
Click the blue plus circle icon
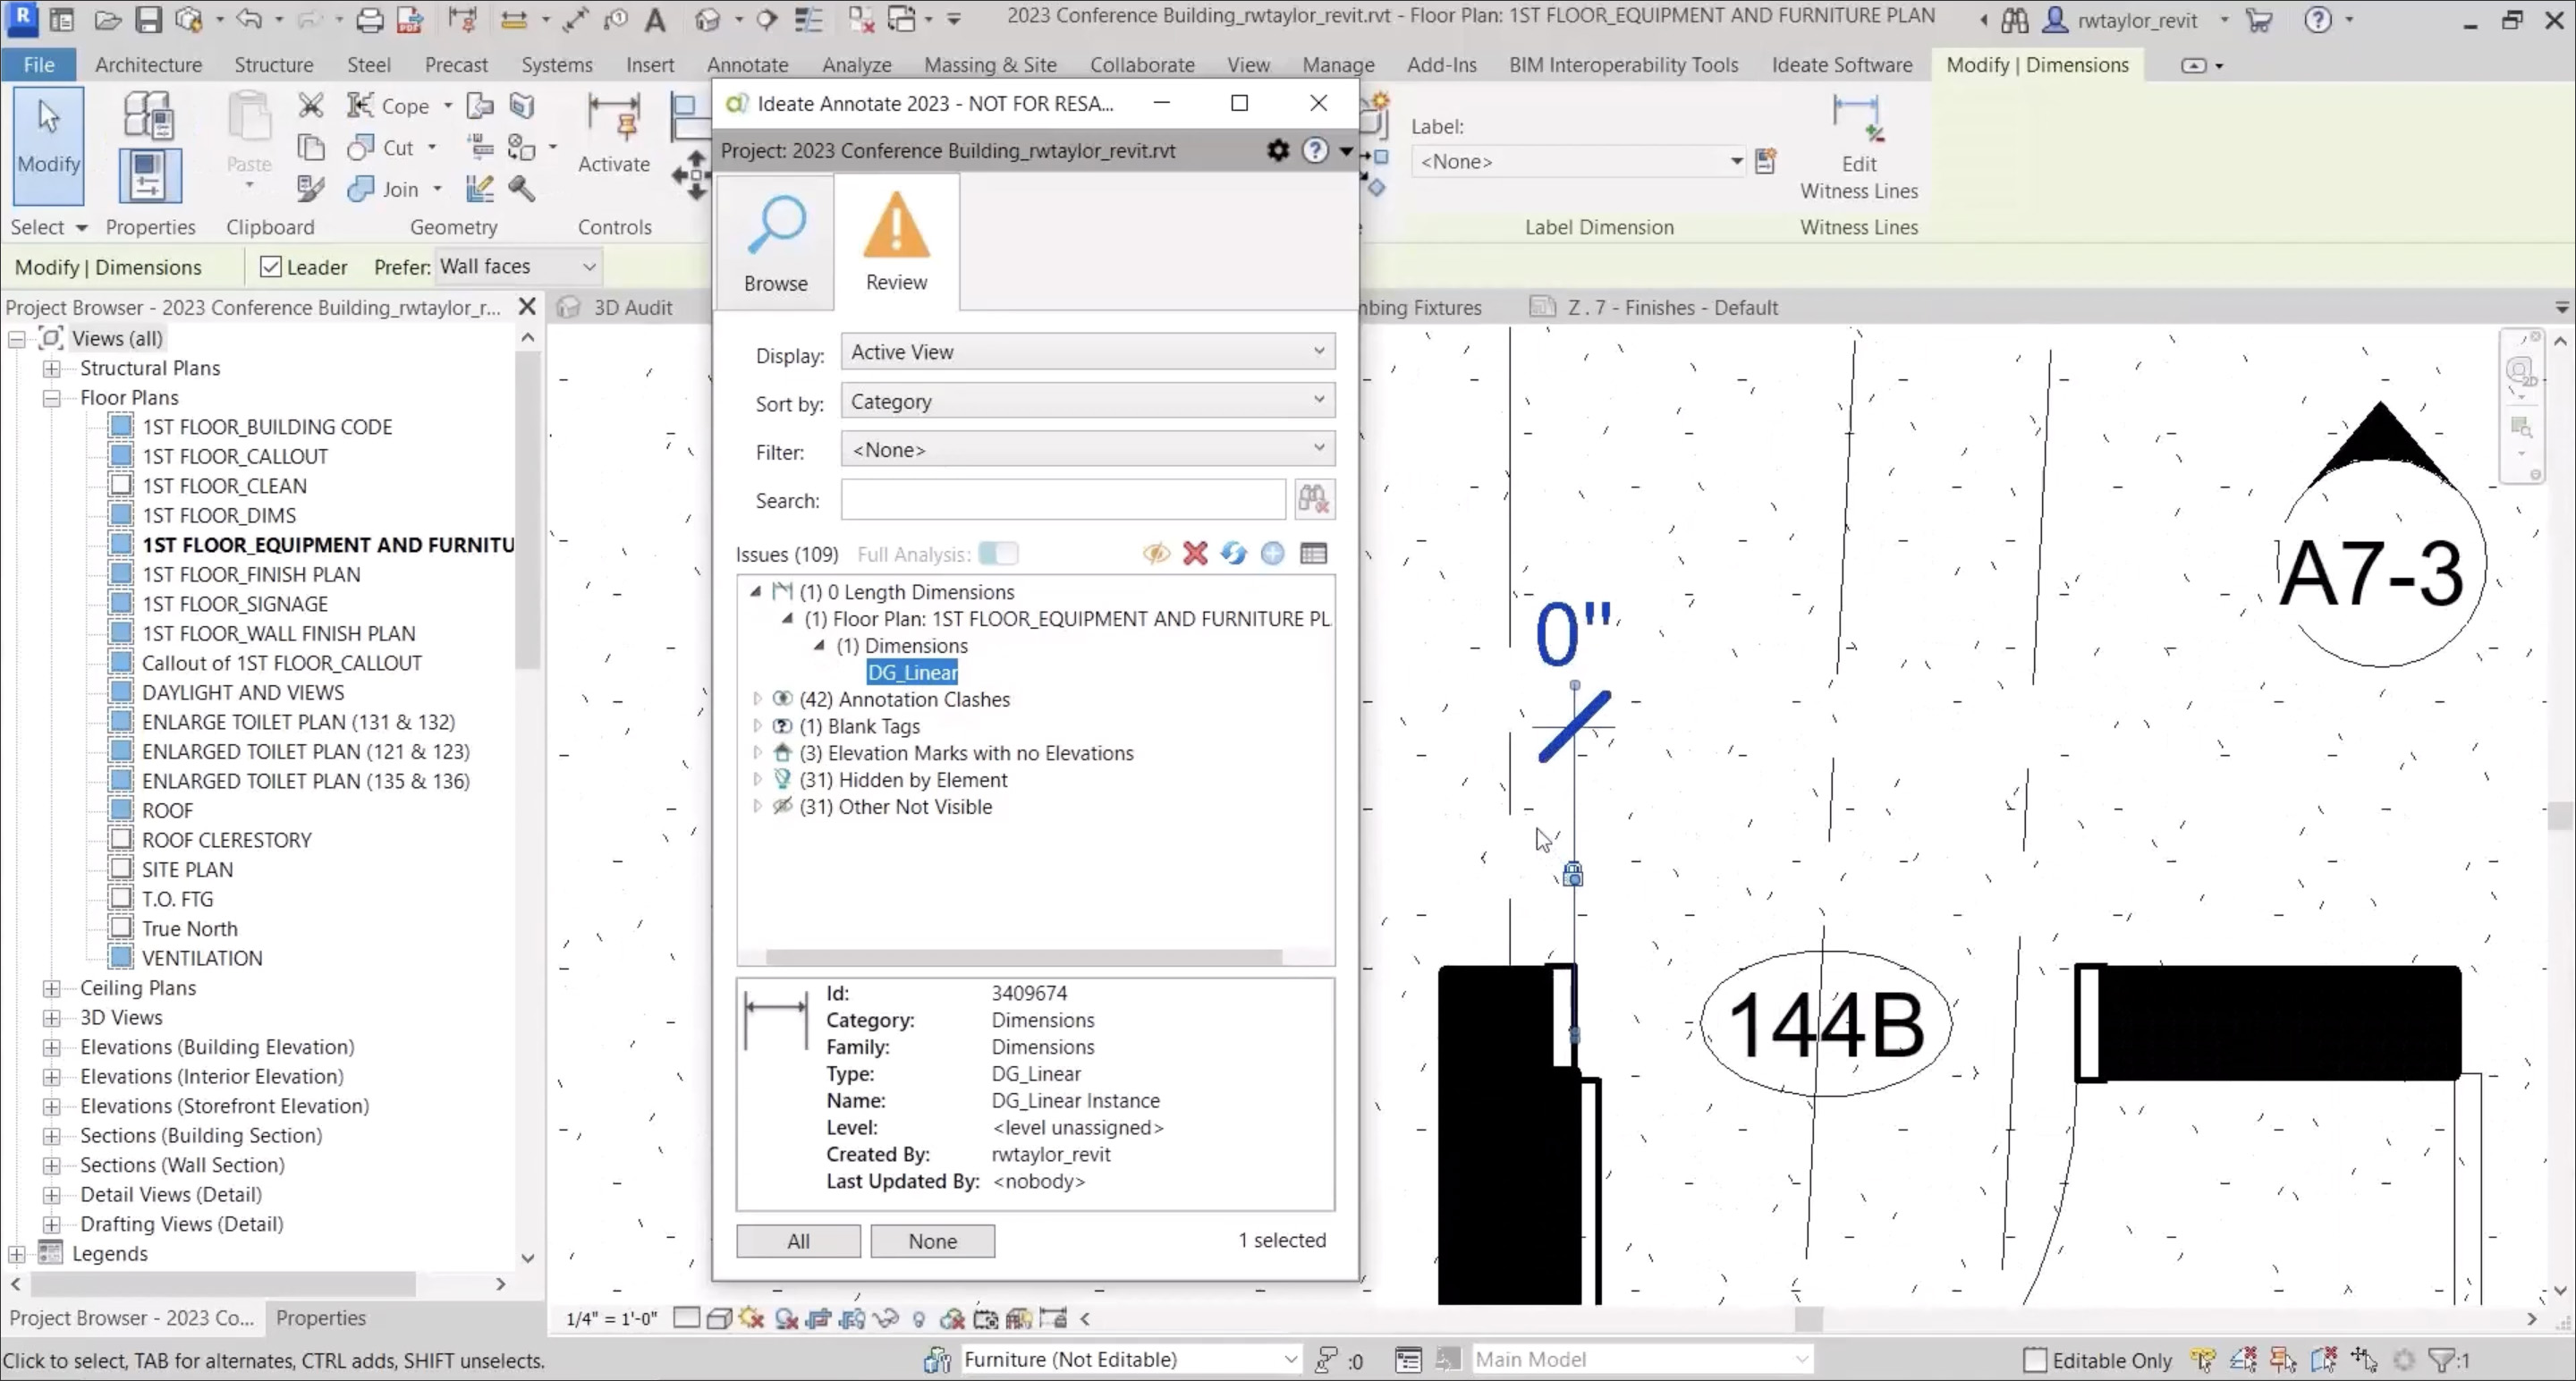coord(1272,553)
